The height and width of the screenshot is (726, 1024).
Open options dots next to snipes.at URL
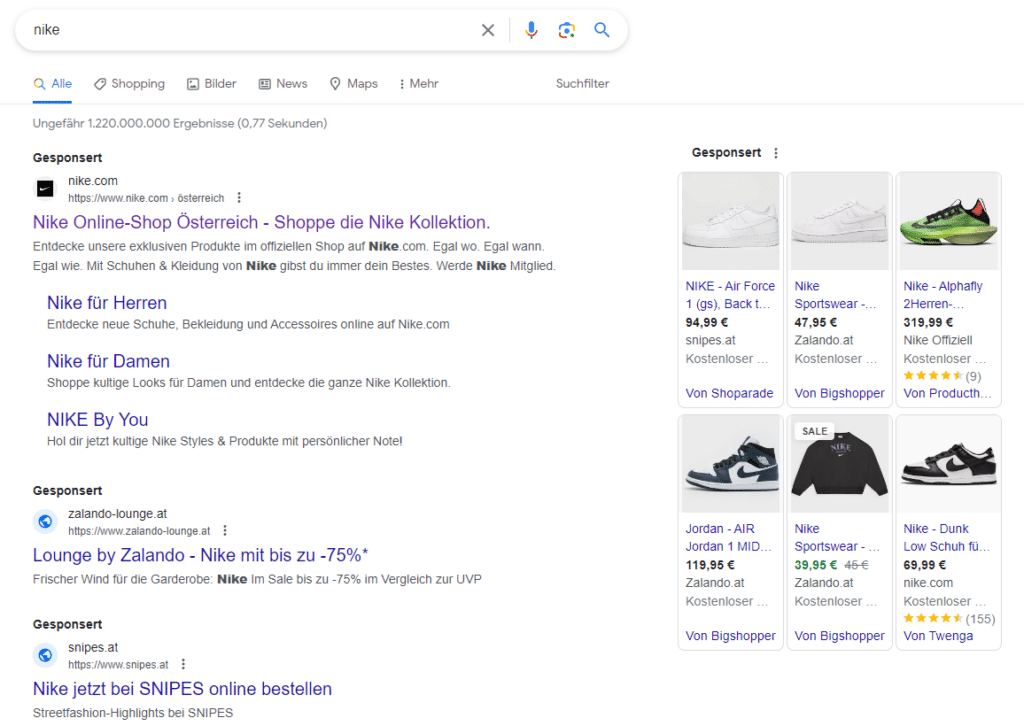tap(183, 664)
